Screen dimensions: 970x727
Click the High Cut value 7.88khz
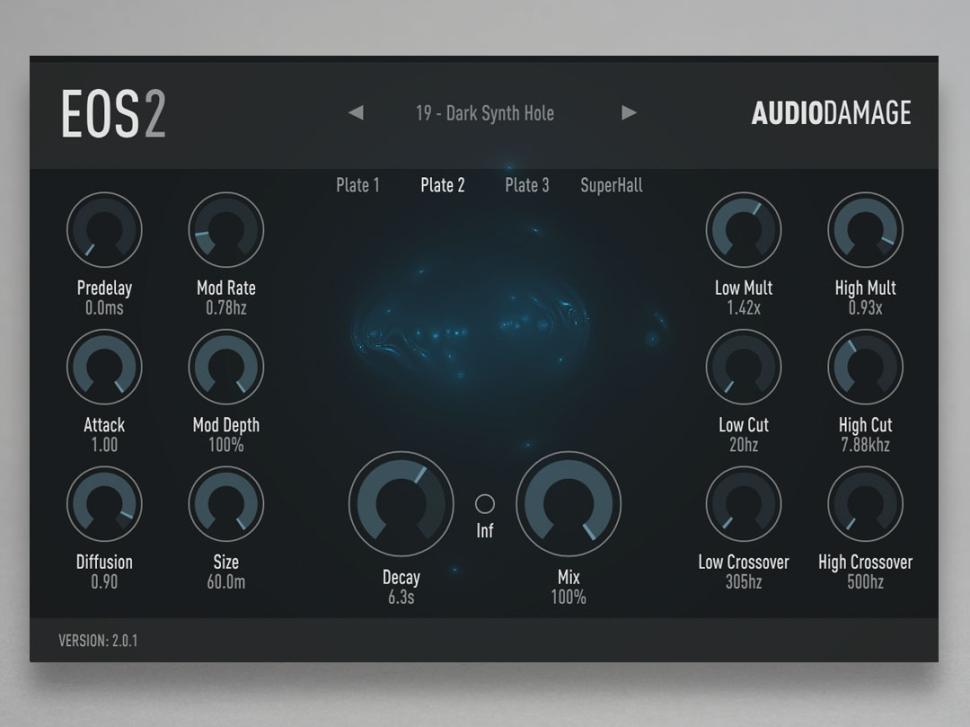[x=865, y=445]
